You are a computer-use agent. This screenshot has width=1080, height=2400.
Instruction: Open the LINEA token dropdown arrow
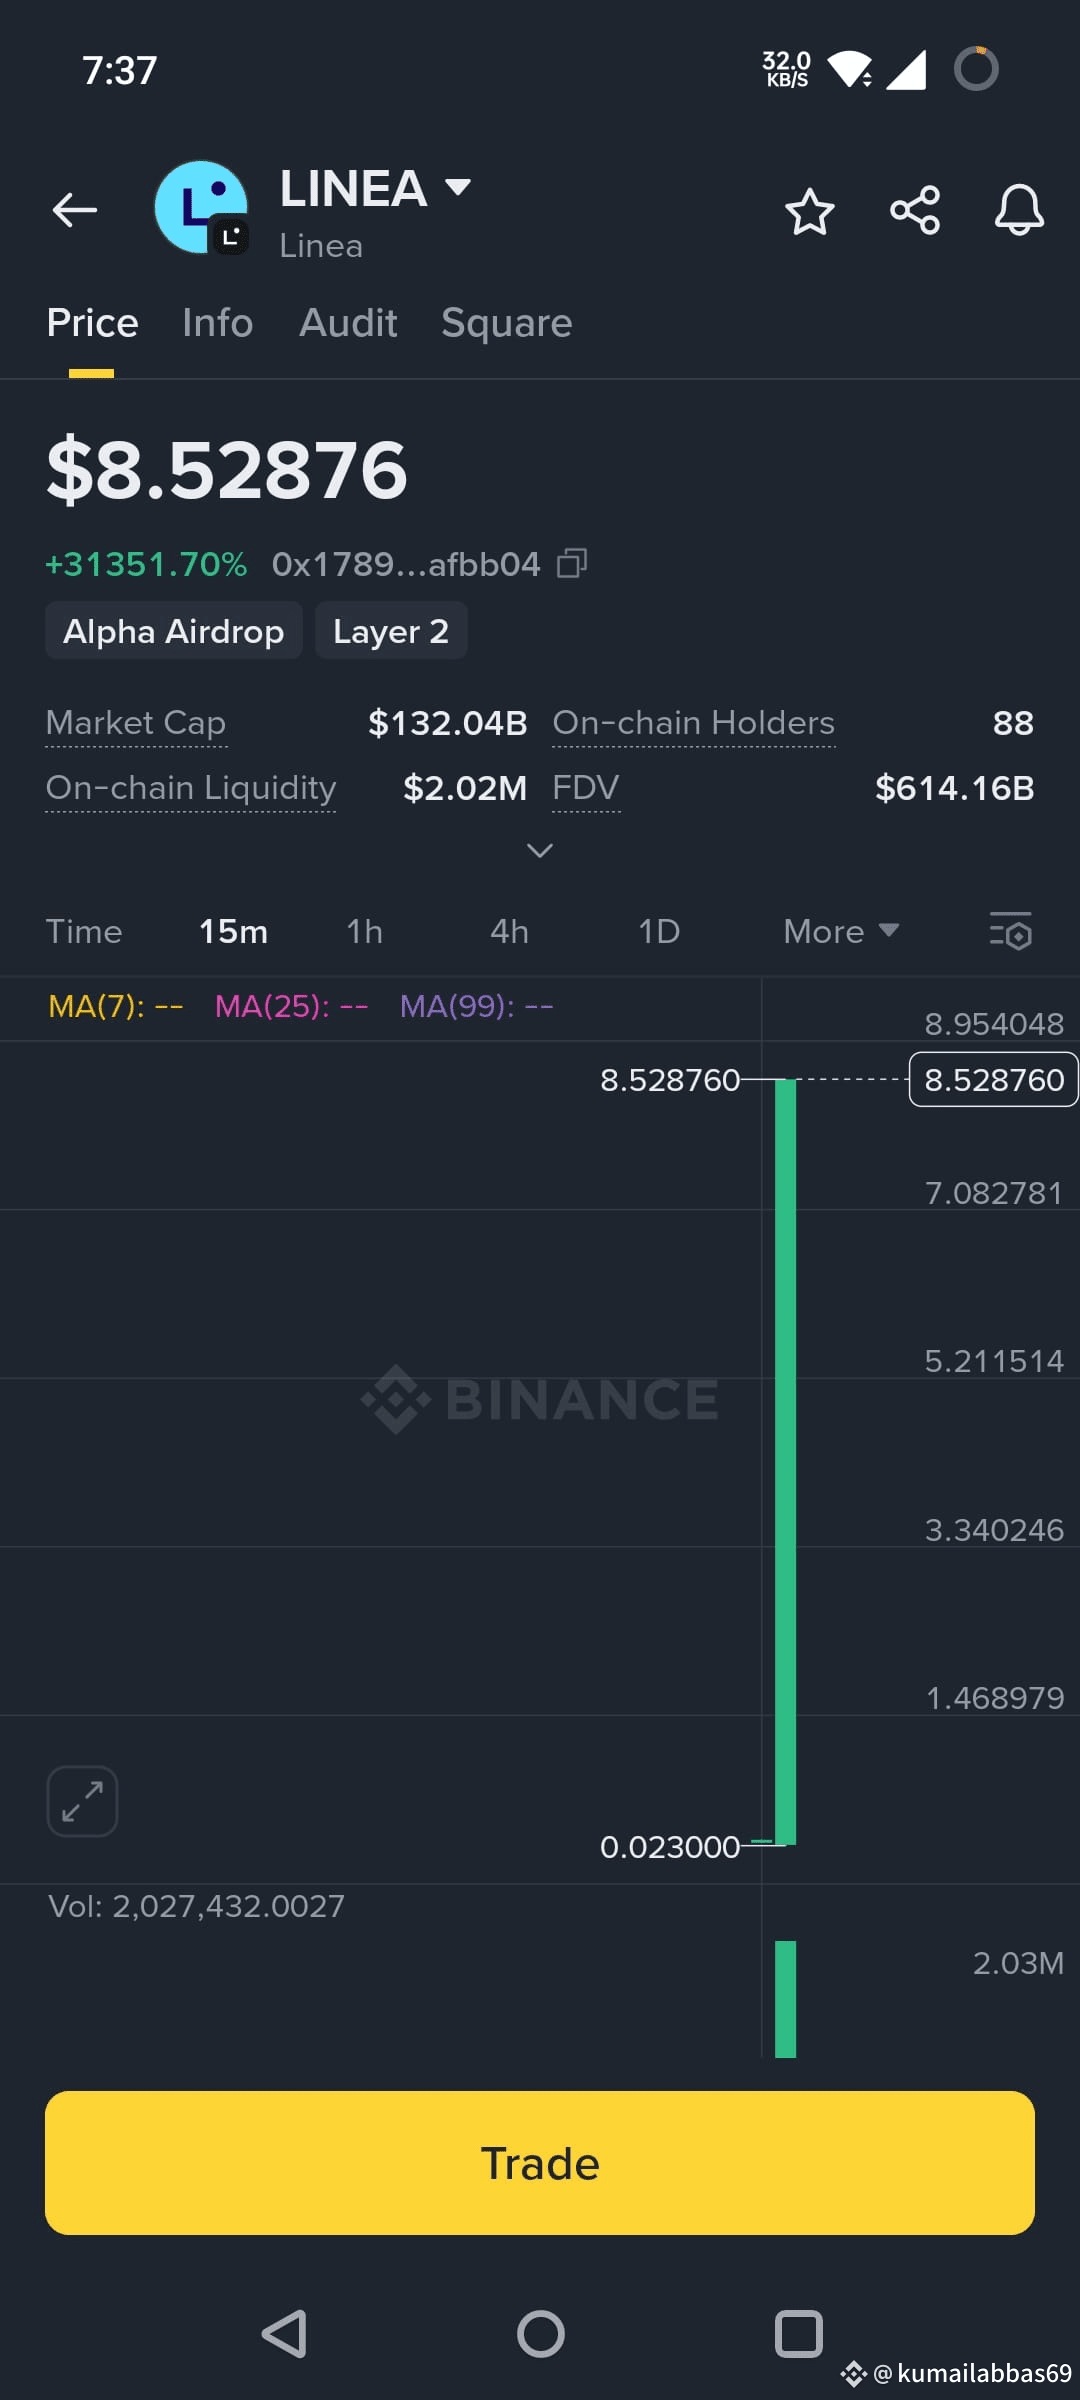click(x=458, y=187)
